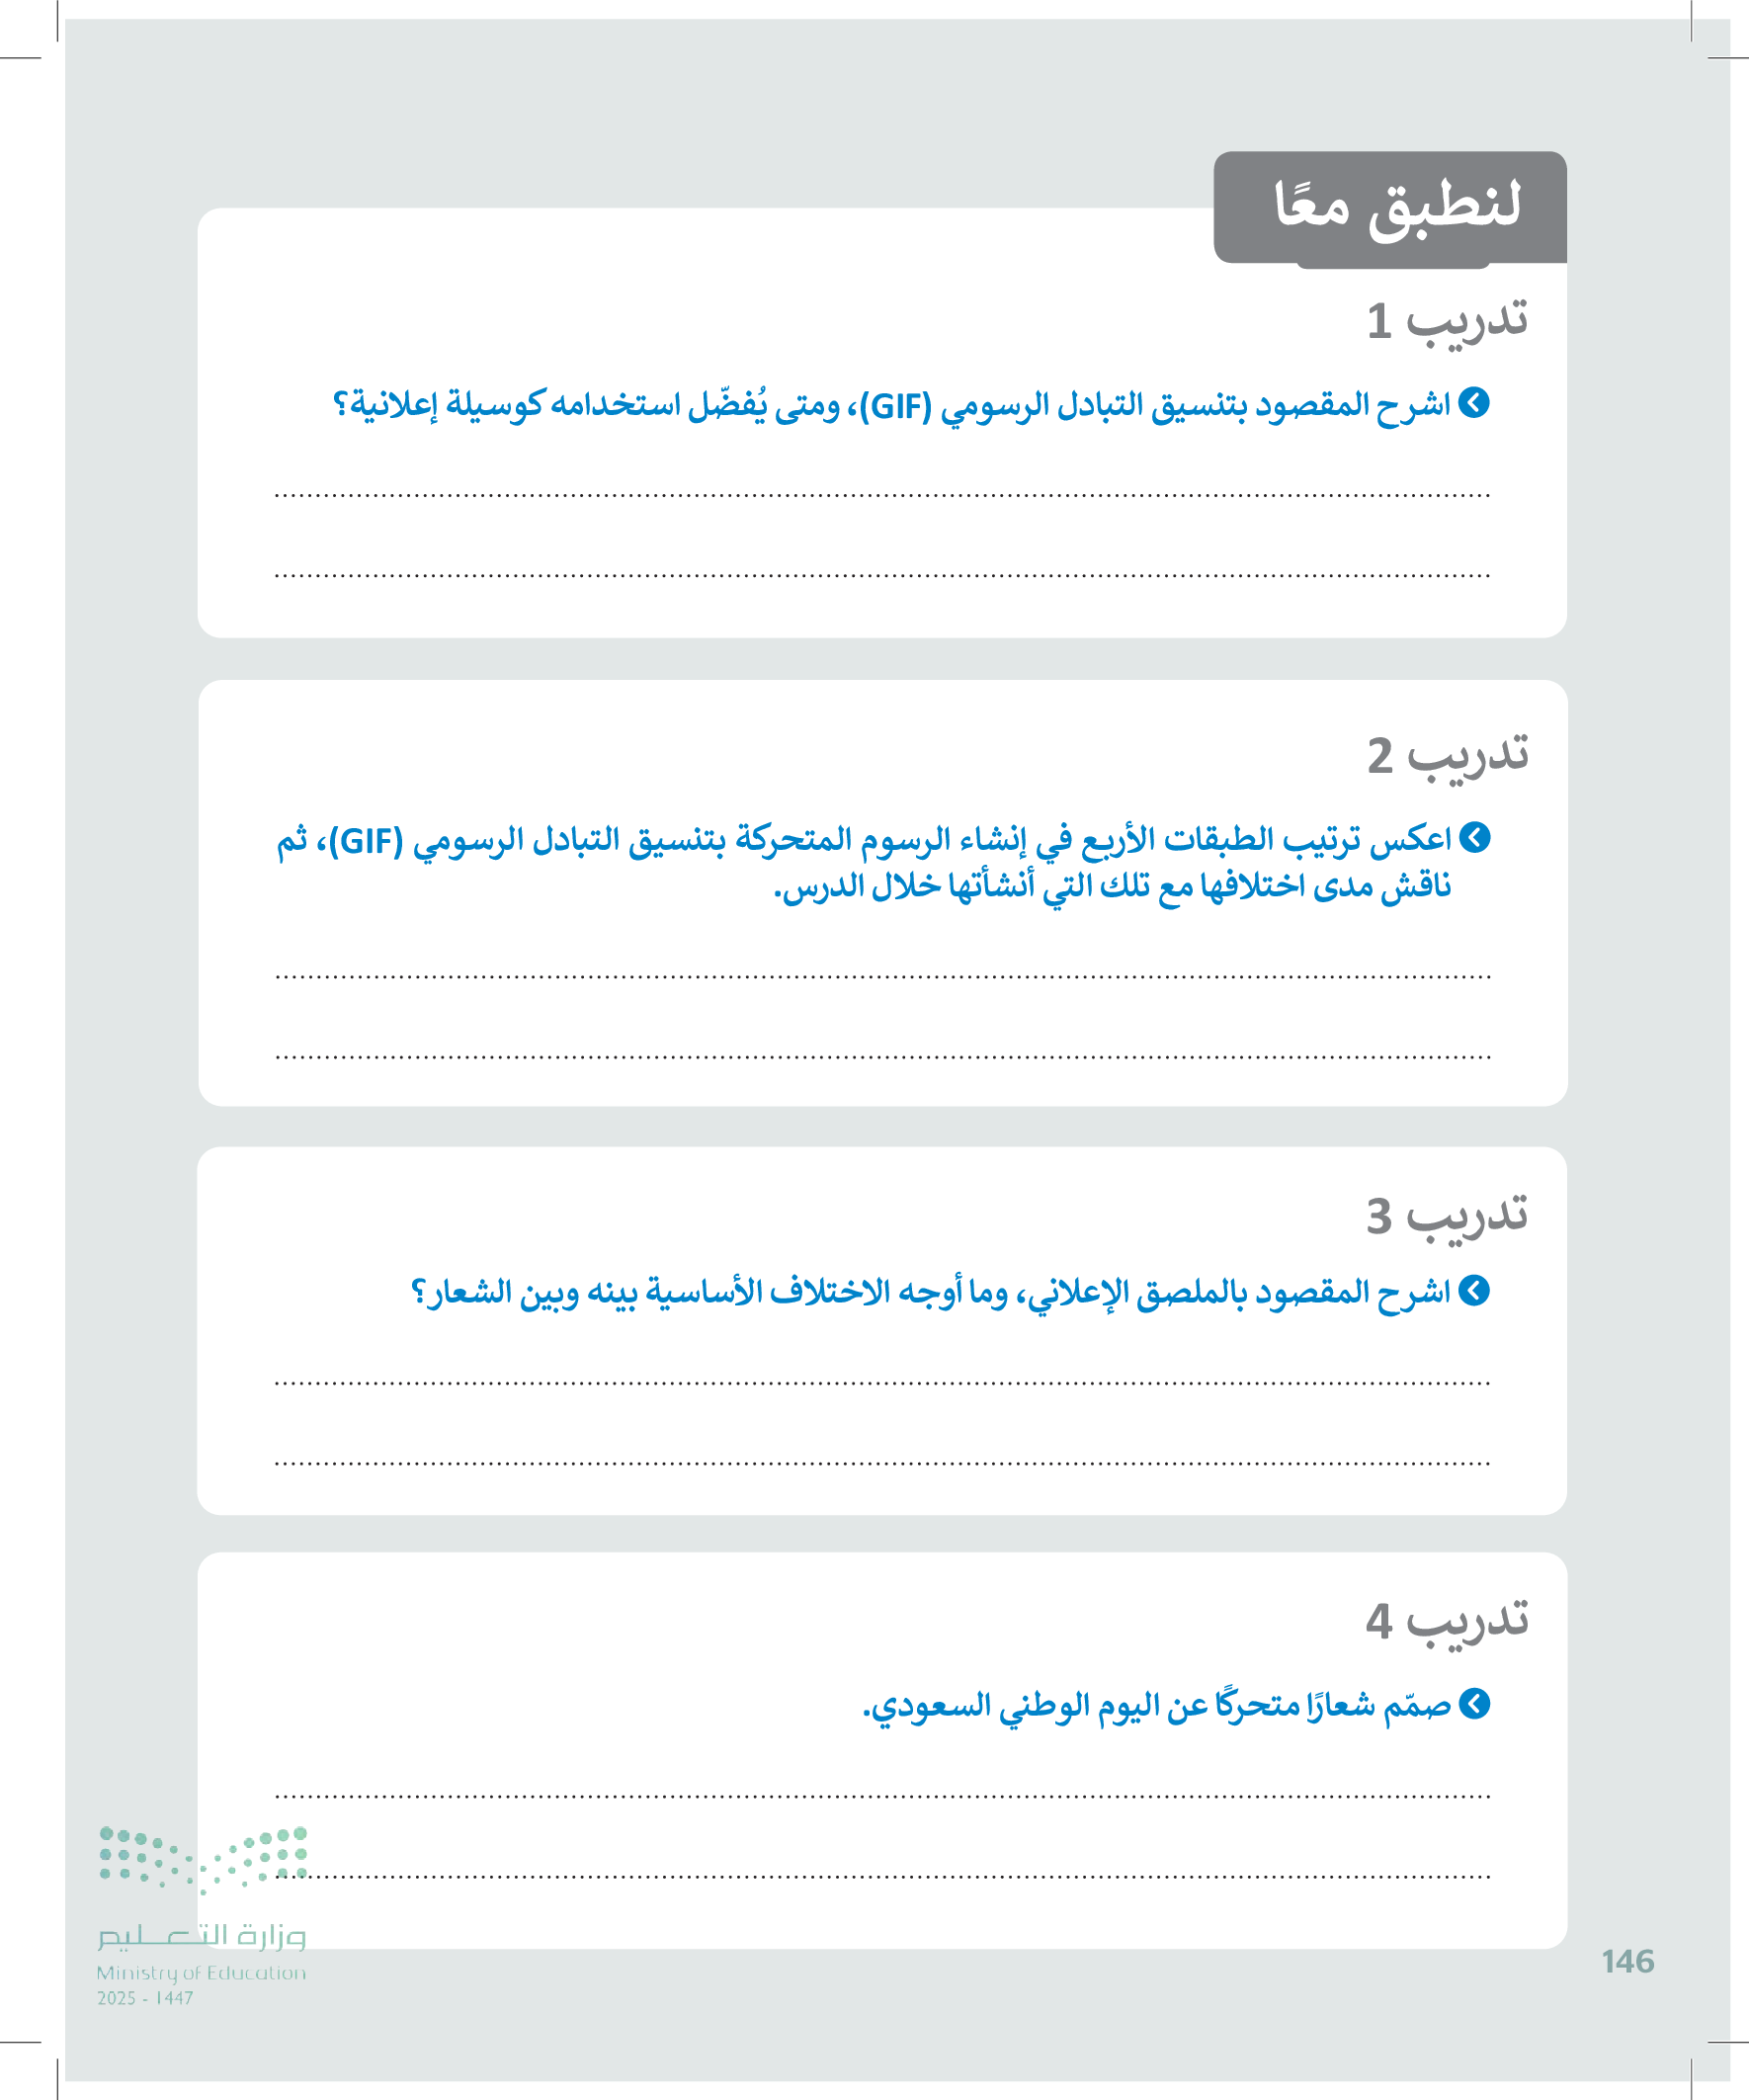Click the first dotted answer line in exercise 3

point(882,1384)
